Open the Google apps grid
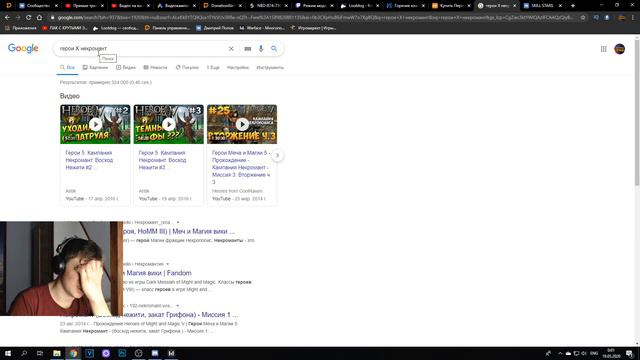 pyautogui.click(x=603, y=49)
